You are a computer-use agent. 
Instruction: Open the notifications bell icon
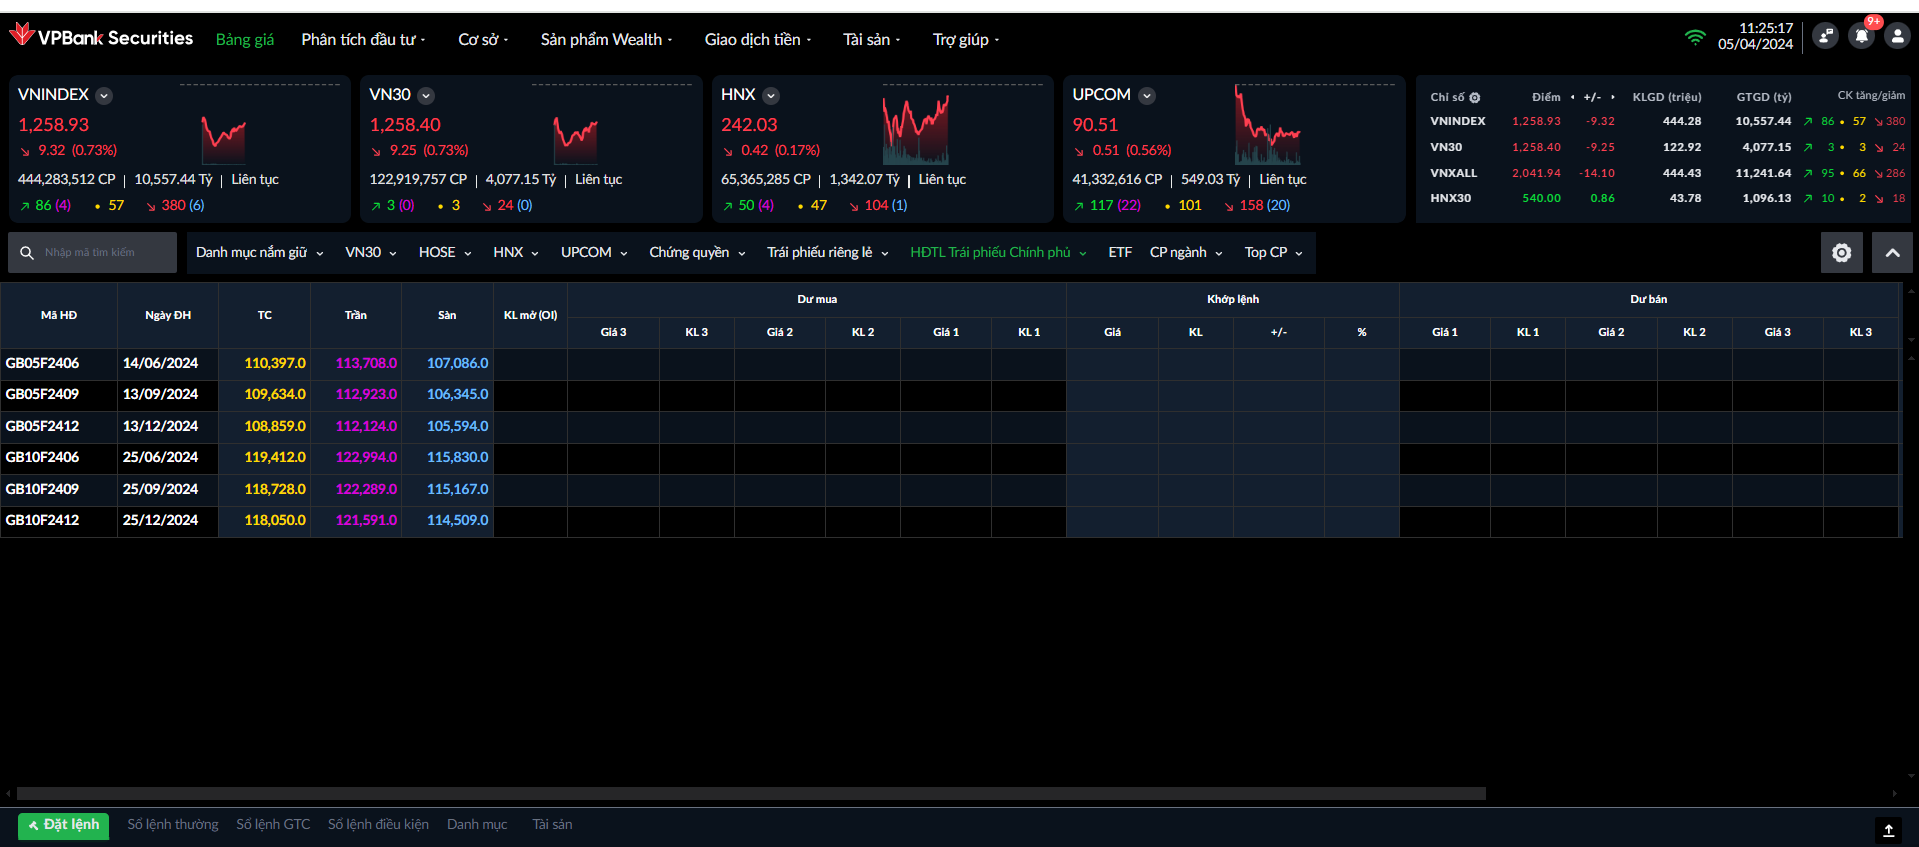click(x=1861, y=37)
